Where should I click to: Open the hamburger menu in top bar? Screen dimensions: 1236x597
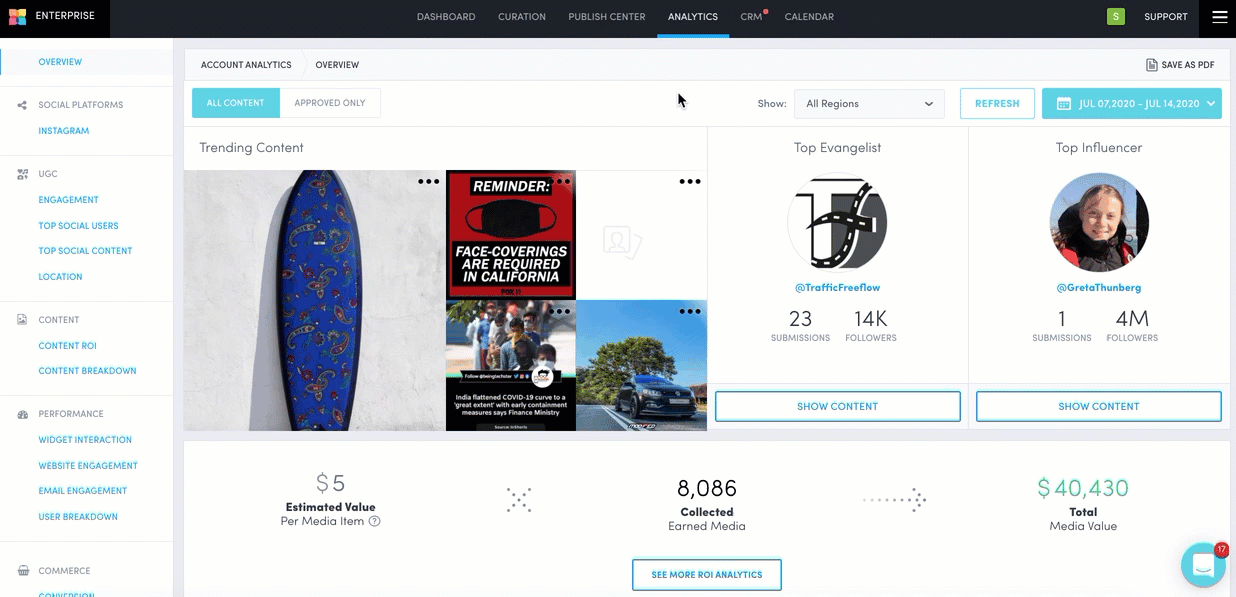(x=1219, y=17)
